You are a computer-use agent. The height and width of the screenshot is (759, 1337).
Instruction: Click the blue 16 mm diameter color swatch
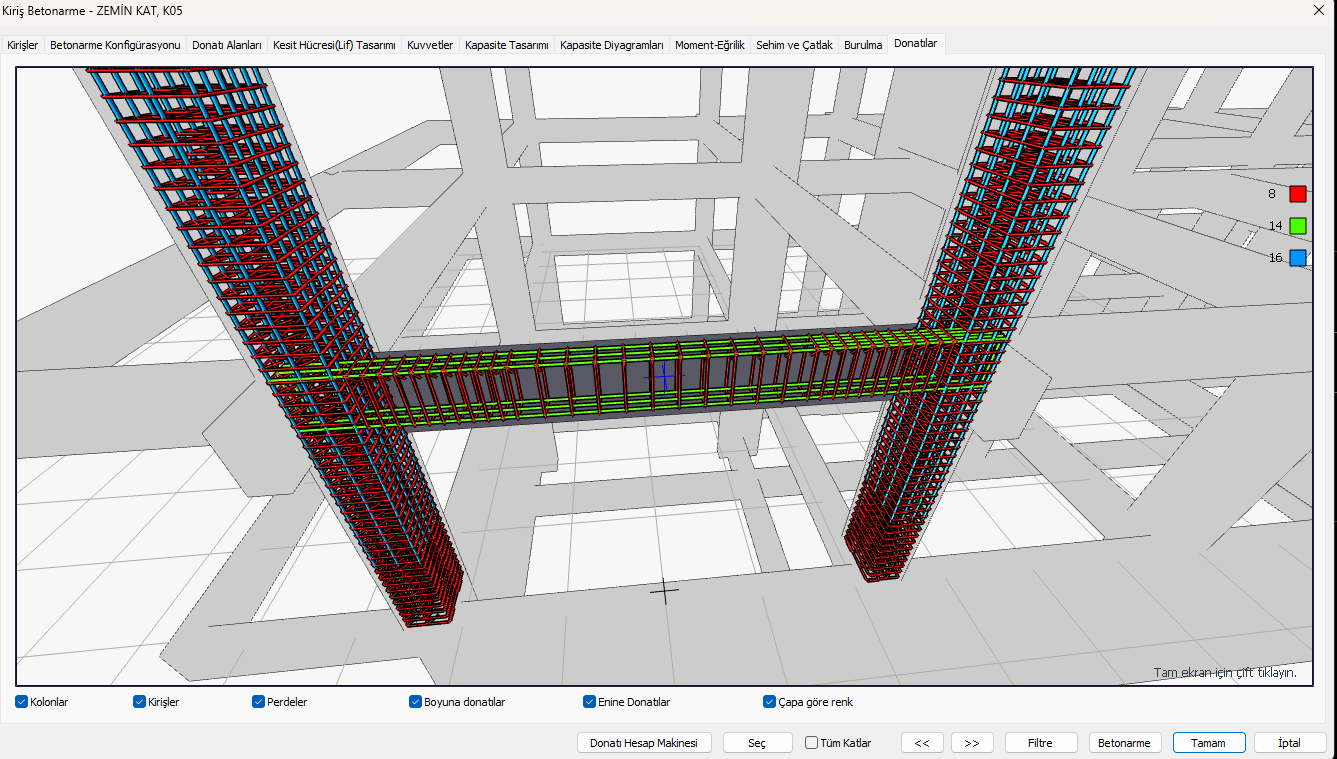pos(1298,258)
